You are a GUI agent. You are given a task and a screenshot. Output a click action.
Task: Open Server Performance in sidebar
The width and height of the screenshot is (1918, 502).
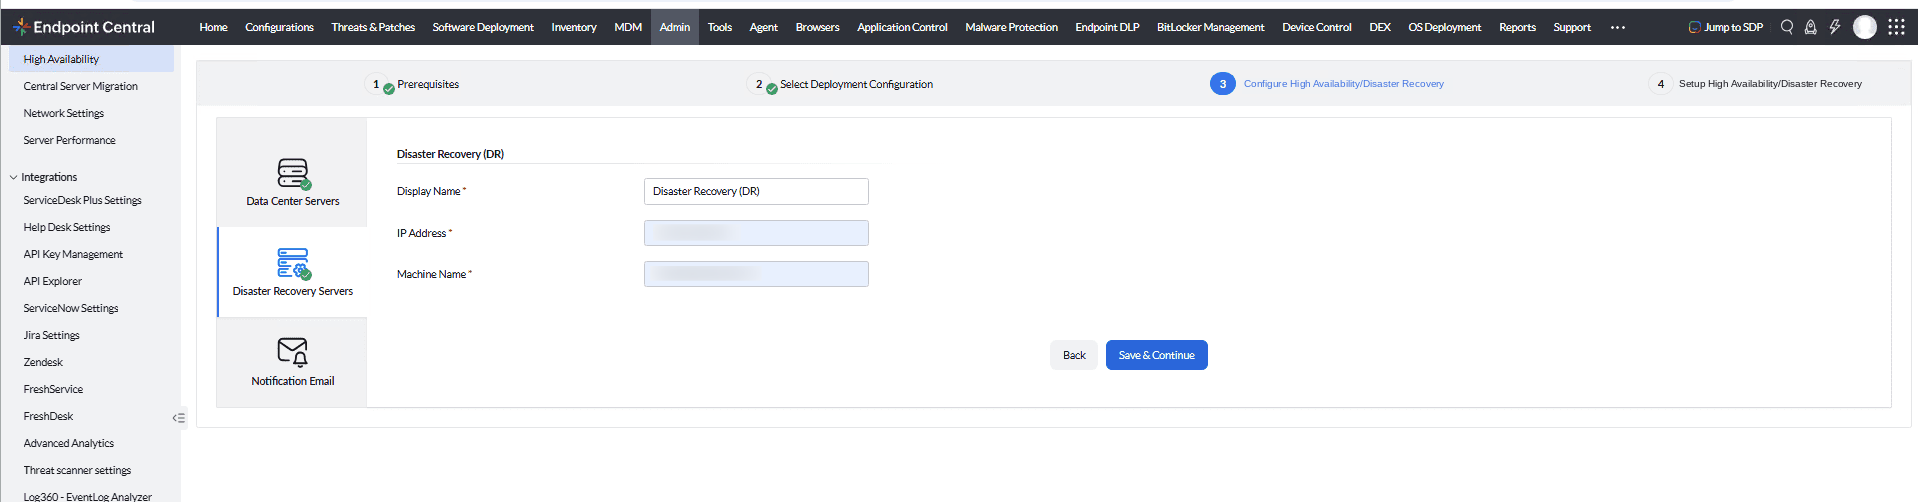tap(70, 140)
